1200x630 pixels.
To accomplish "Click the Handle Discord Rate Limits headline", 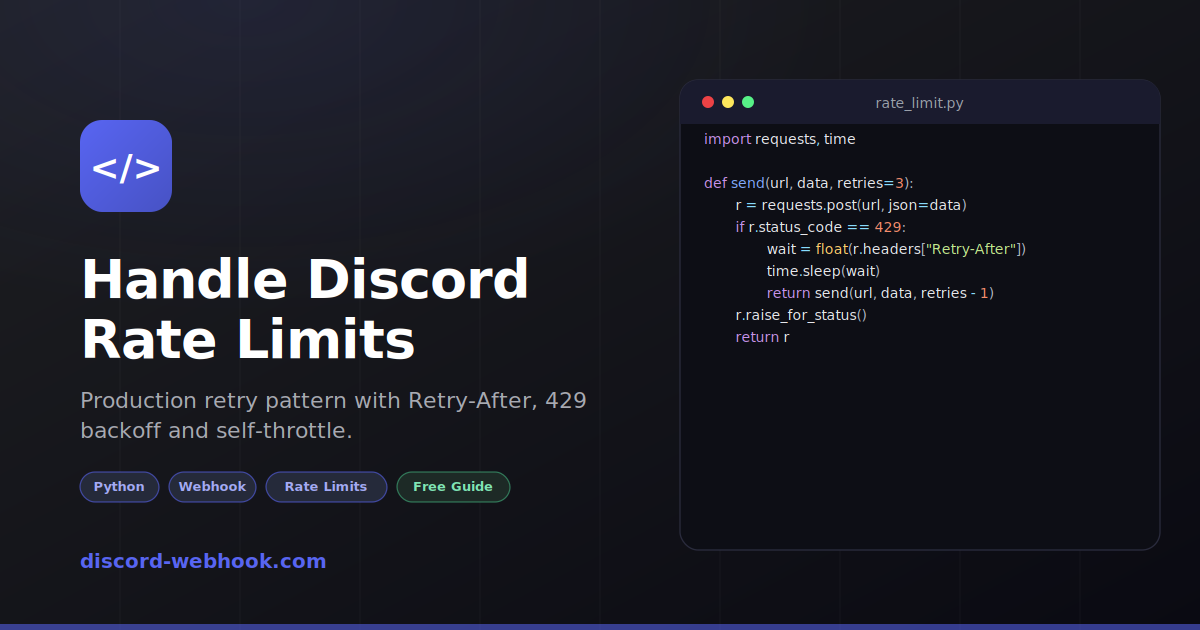I will coord(305,310).
